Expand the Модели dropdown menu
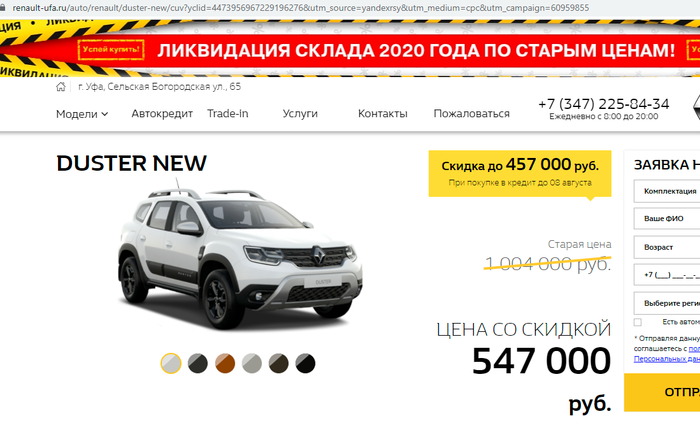 coord(82,114)
